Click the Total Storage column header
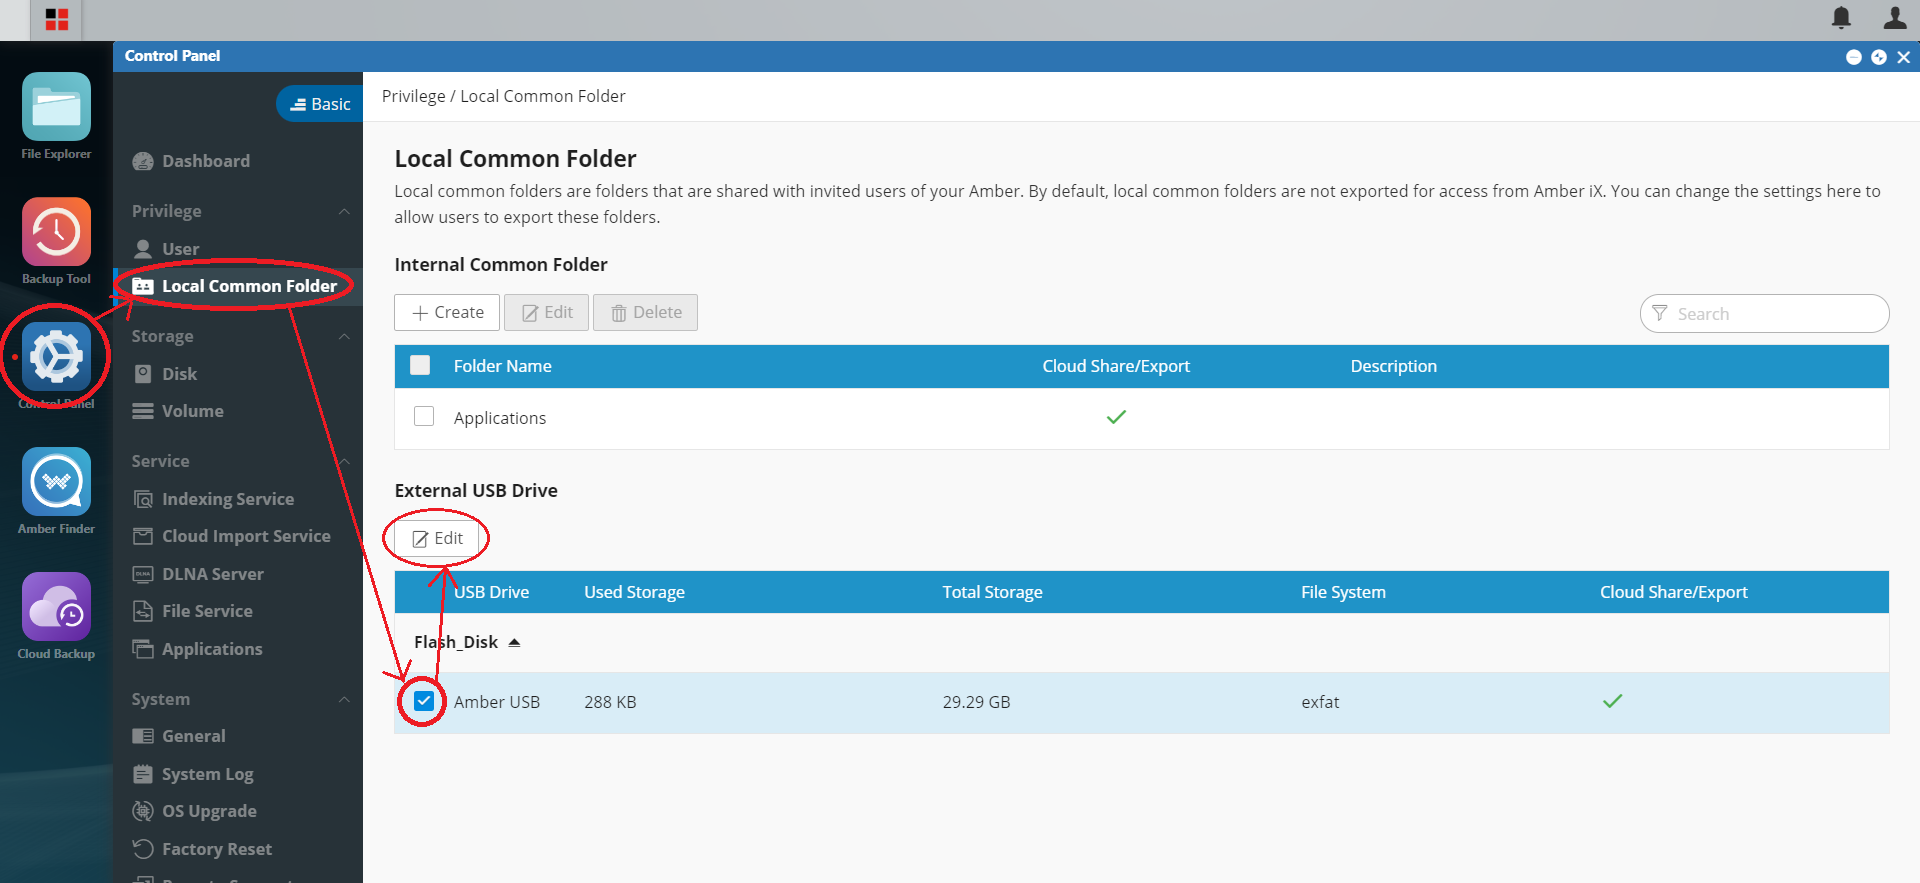This screenshot has height=883, width=1920. (x=992, y=592)
